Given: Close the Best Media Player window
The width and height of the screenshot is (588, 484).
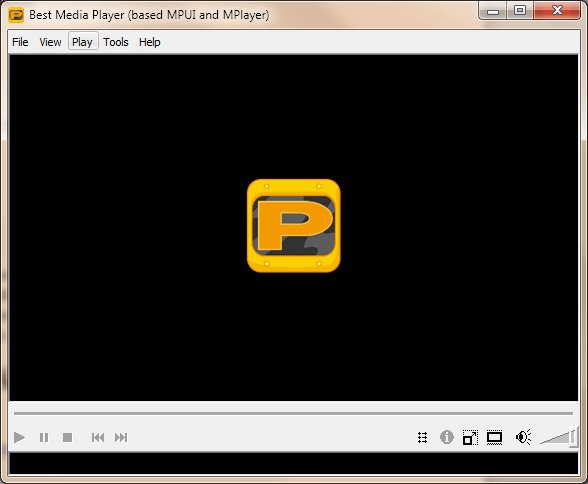Looking at the screenshot, I should pos(557,10).
